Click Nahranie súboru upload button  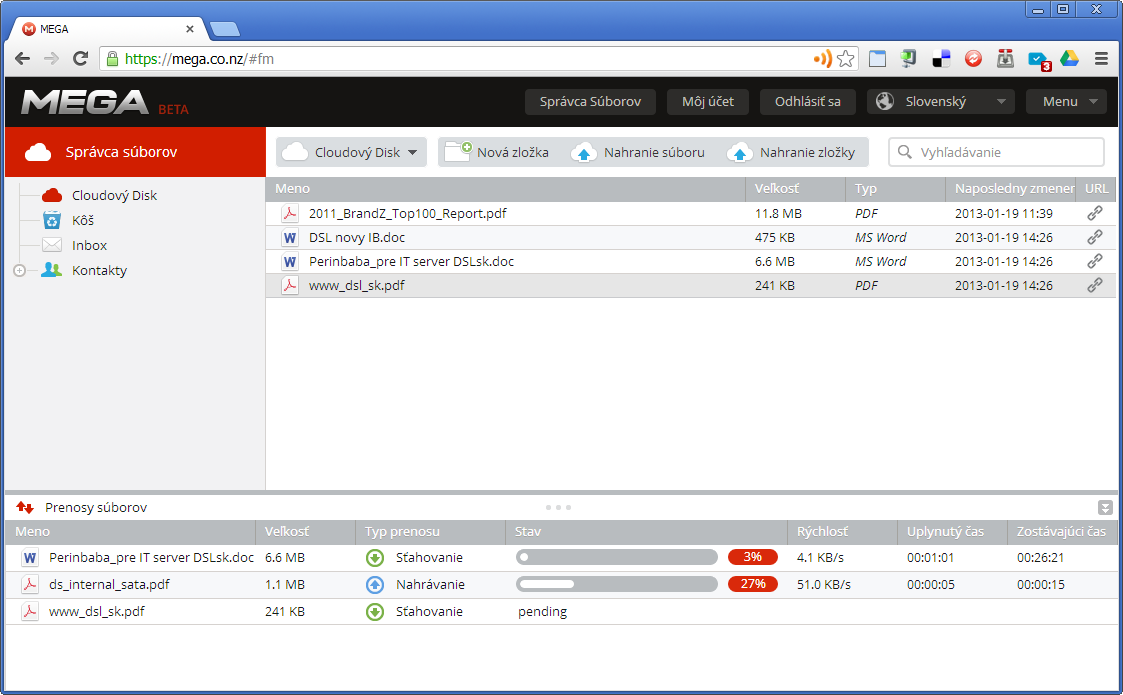(x=639, y=152)
